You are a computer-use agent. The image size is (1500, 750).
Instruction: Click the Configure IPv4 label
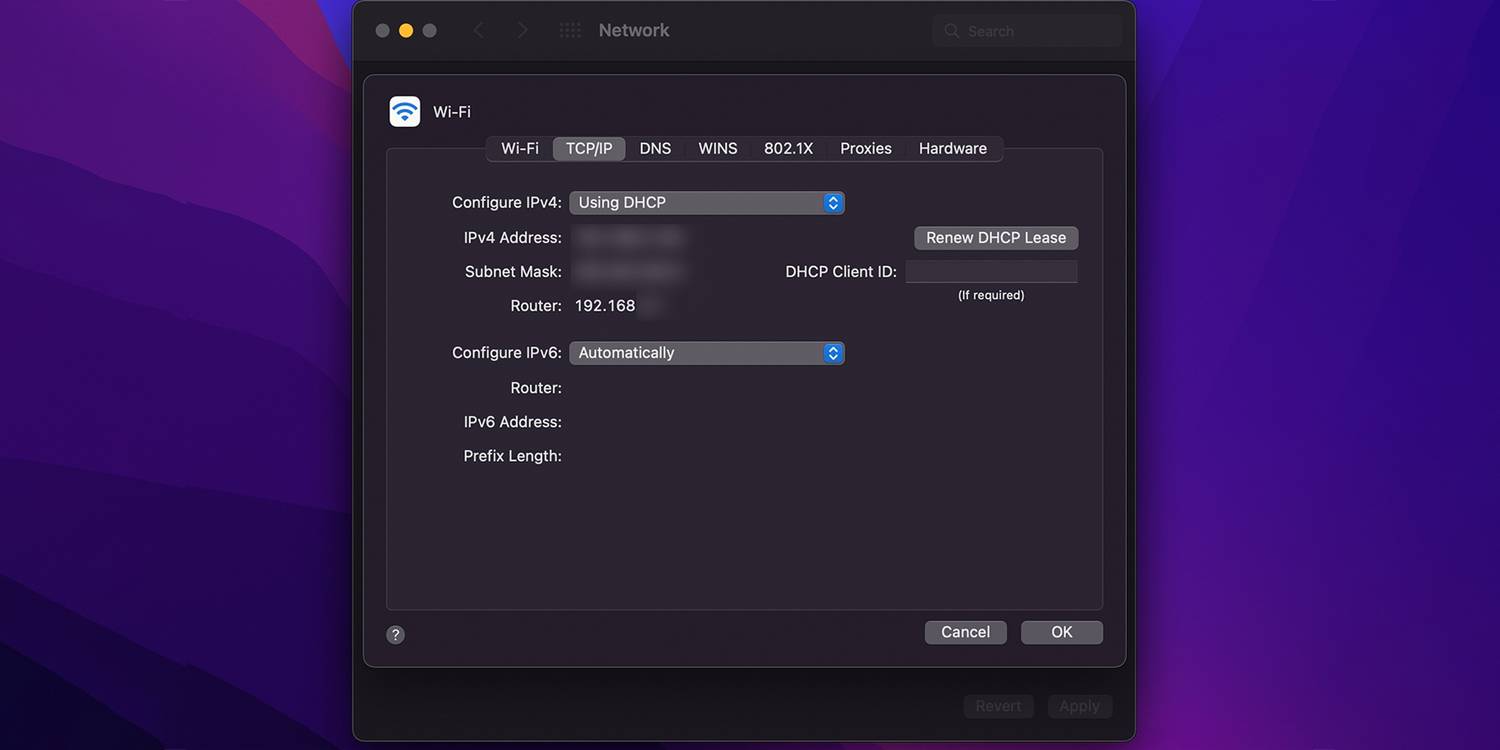507,203
